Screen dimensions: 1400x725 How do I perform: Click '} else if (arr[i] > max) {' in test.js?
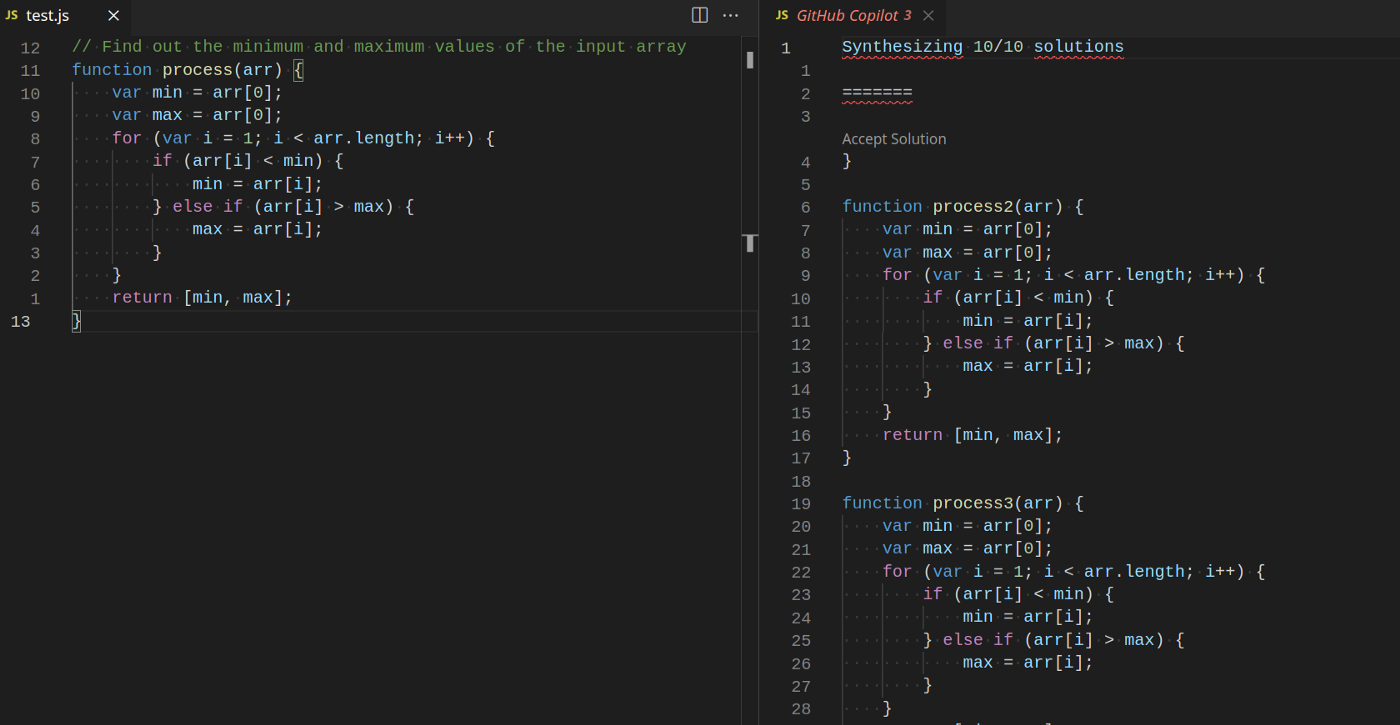(283, 207)
